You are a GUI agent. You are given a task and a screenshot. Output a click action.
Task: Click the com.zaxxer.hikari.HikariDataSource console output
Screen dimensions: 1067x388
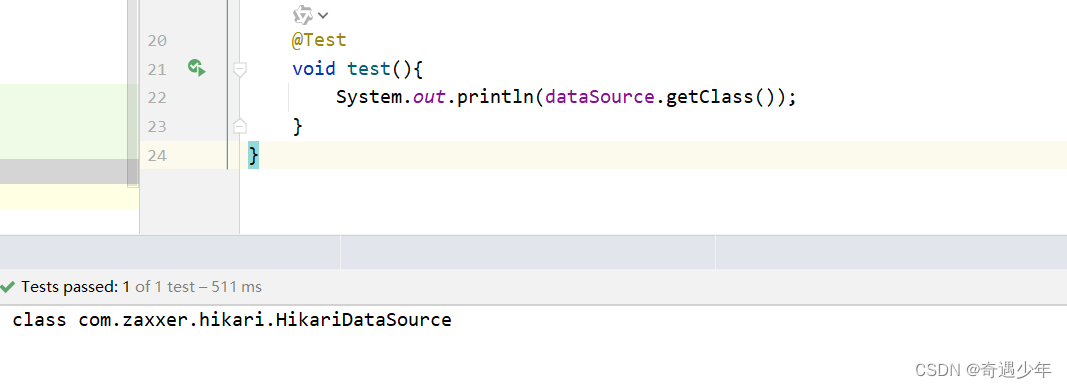265,319
